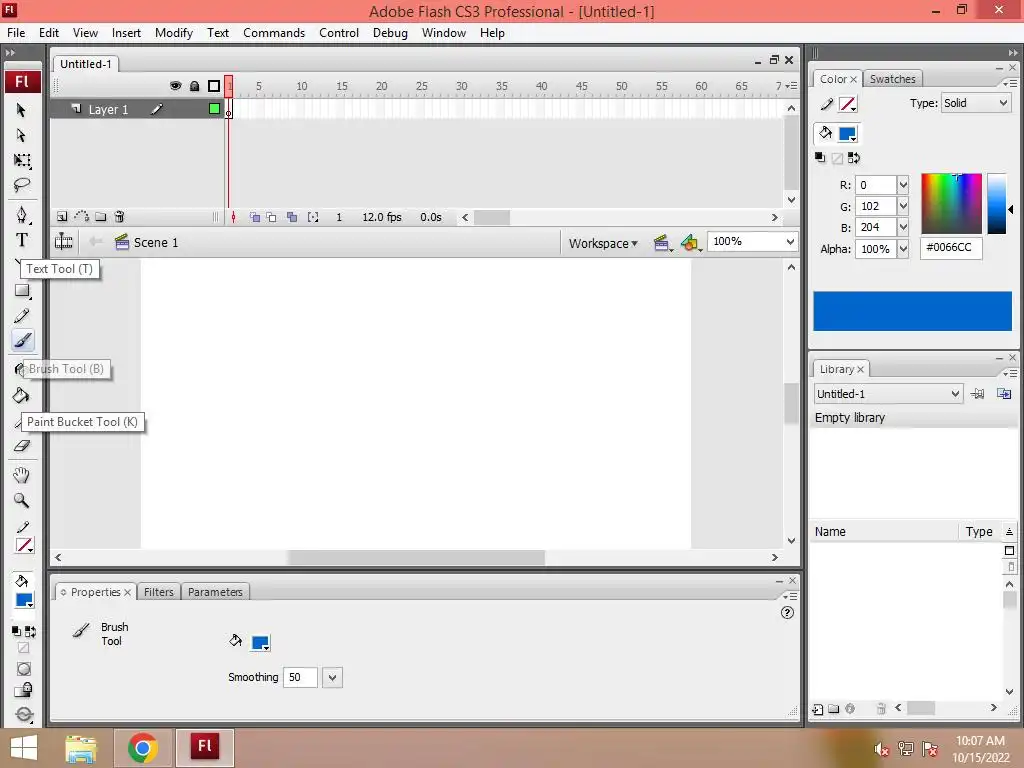Screen dimensions: 1024x768
Task: Click Delete Layer trash icon
Action: tap(120, 217)
